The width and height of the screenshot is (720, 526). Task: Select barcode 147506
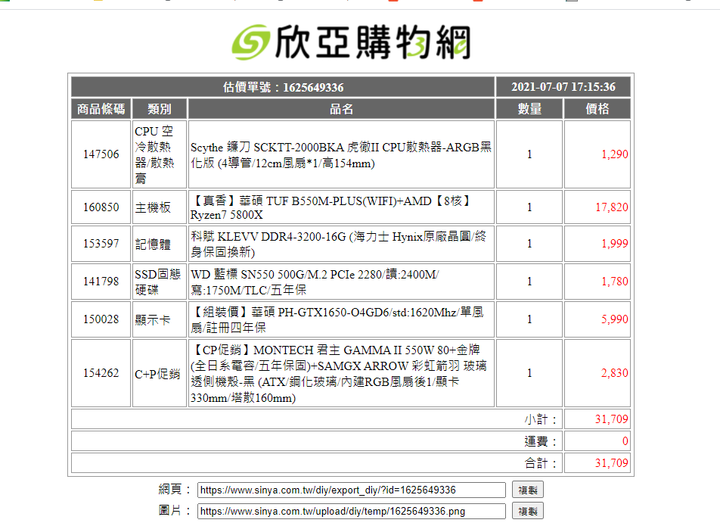tap(101, 154)
